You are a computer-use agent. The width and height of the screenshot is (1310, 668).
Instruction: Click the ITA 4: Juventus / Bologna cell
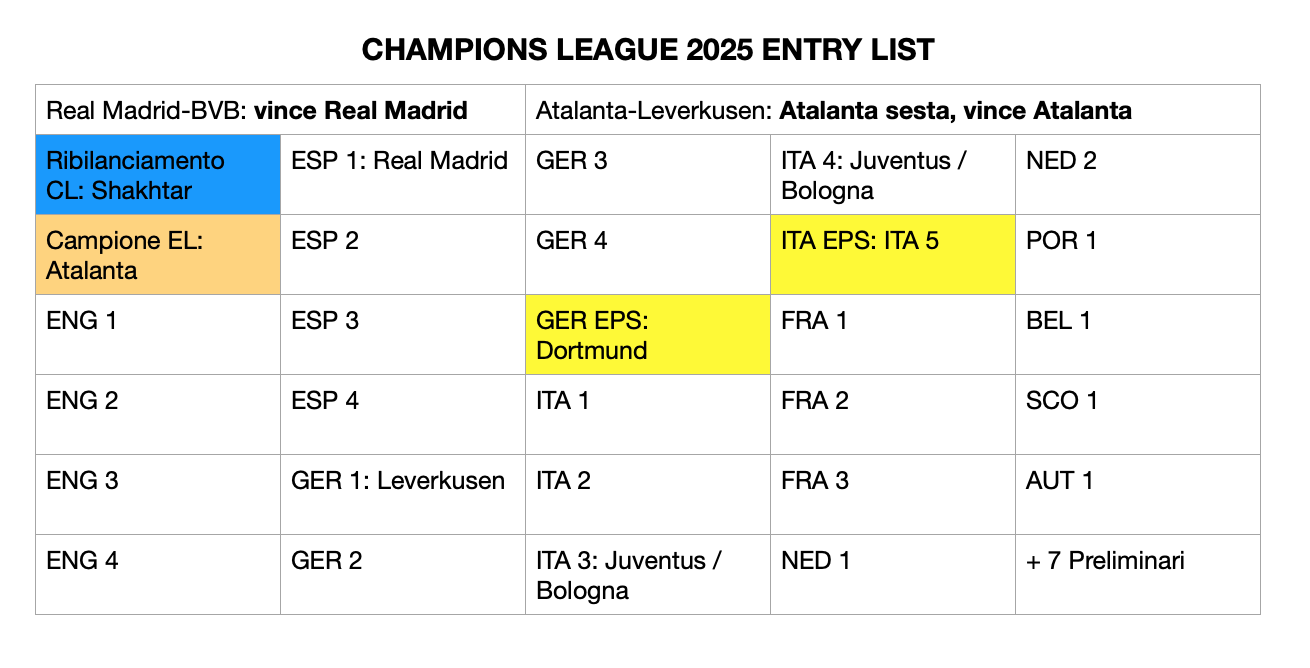[893, 174]
